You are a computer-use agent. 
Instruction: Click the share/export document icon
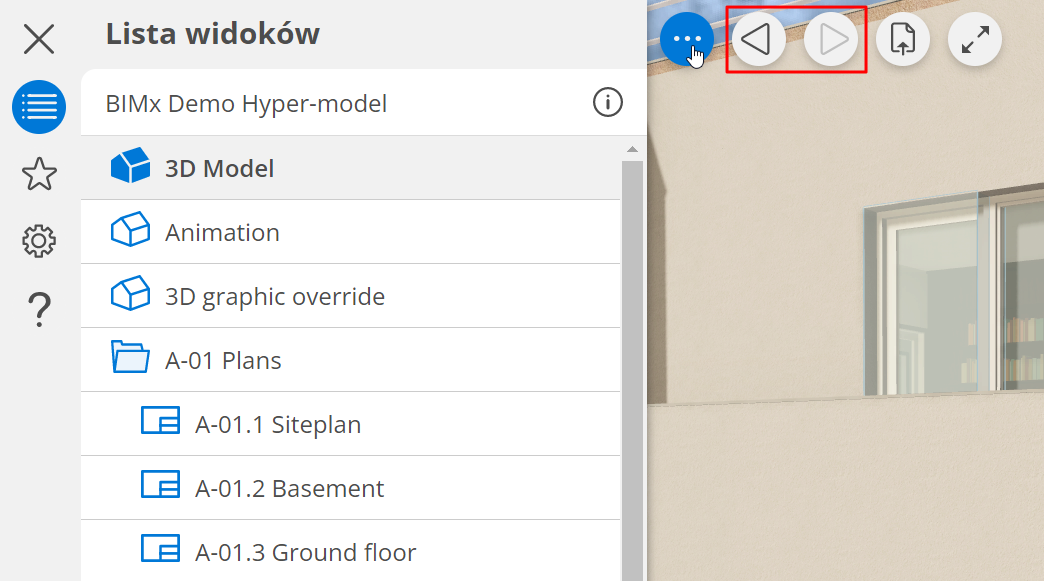point(903,40)
